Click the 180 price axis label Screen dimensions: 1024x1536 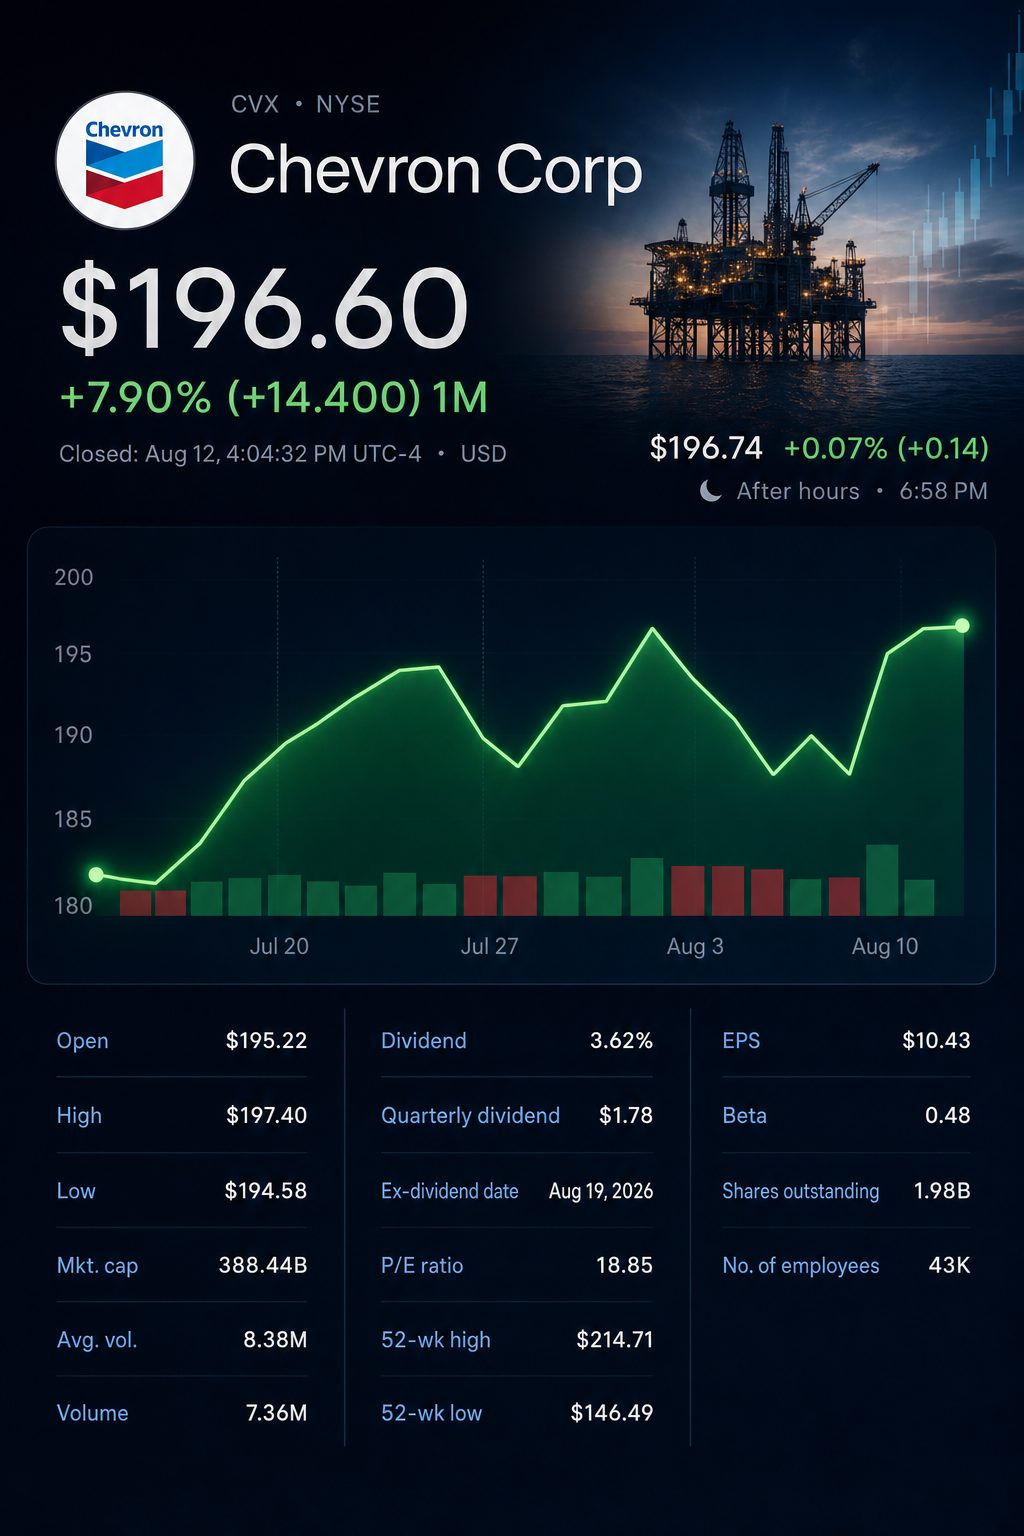click(x=73, y=906)
